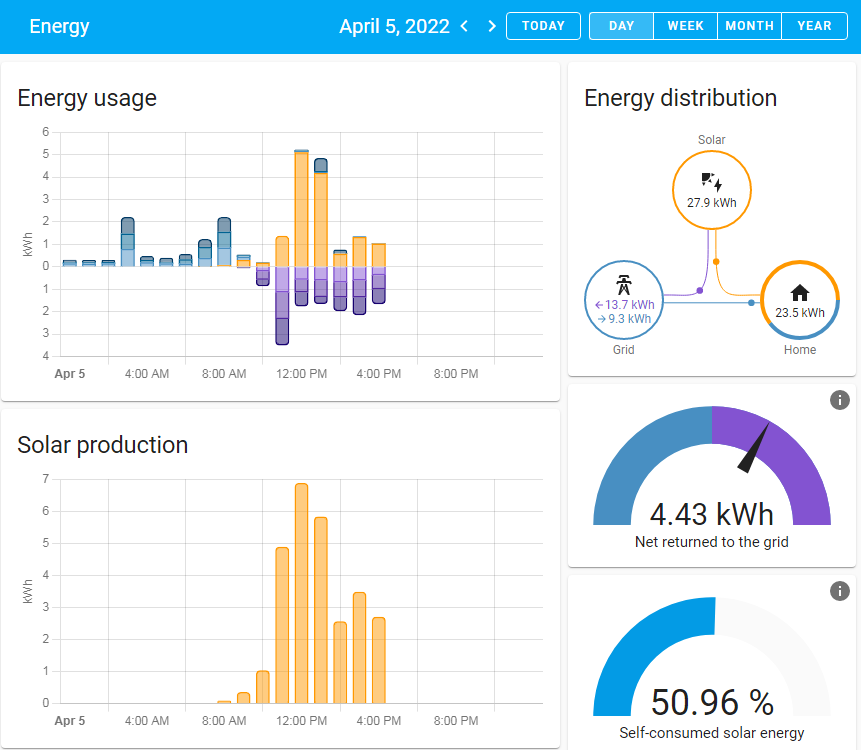Click the Solar production card heading
This screenshot has width=861, height=750.
(x=103, y=445)
